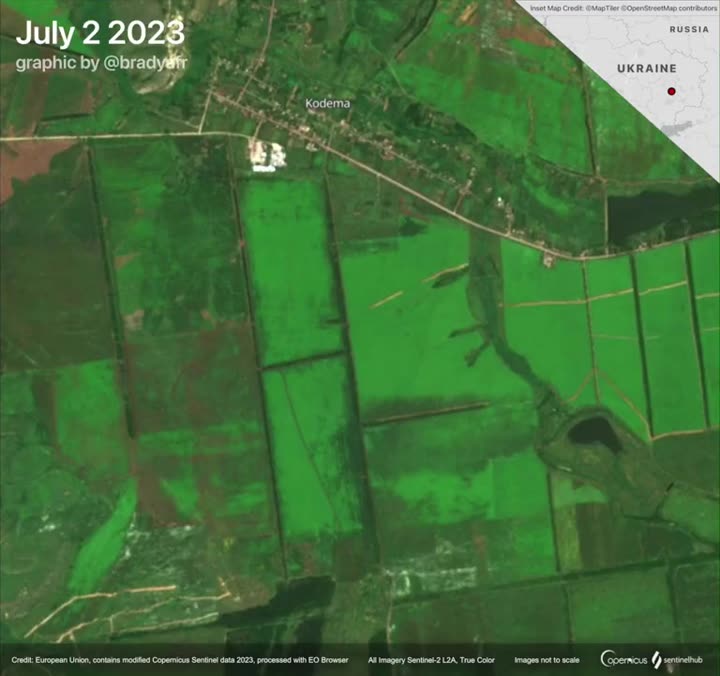Screen dimensions: 720x676
Task: Click the "Images not to scale" note
Action: point(546,660)
